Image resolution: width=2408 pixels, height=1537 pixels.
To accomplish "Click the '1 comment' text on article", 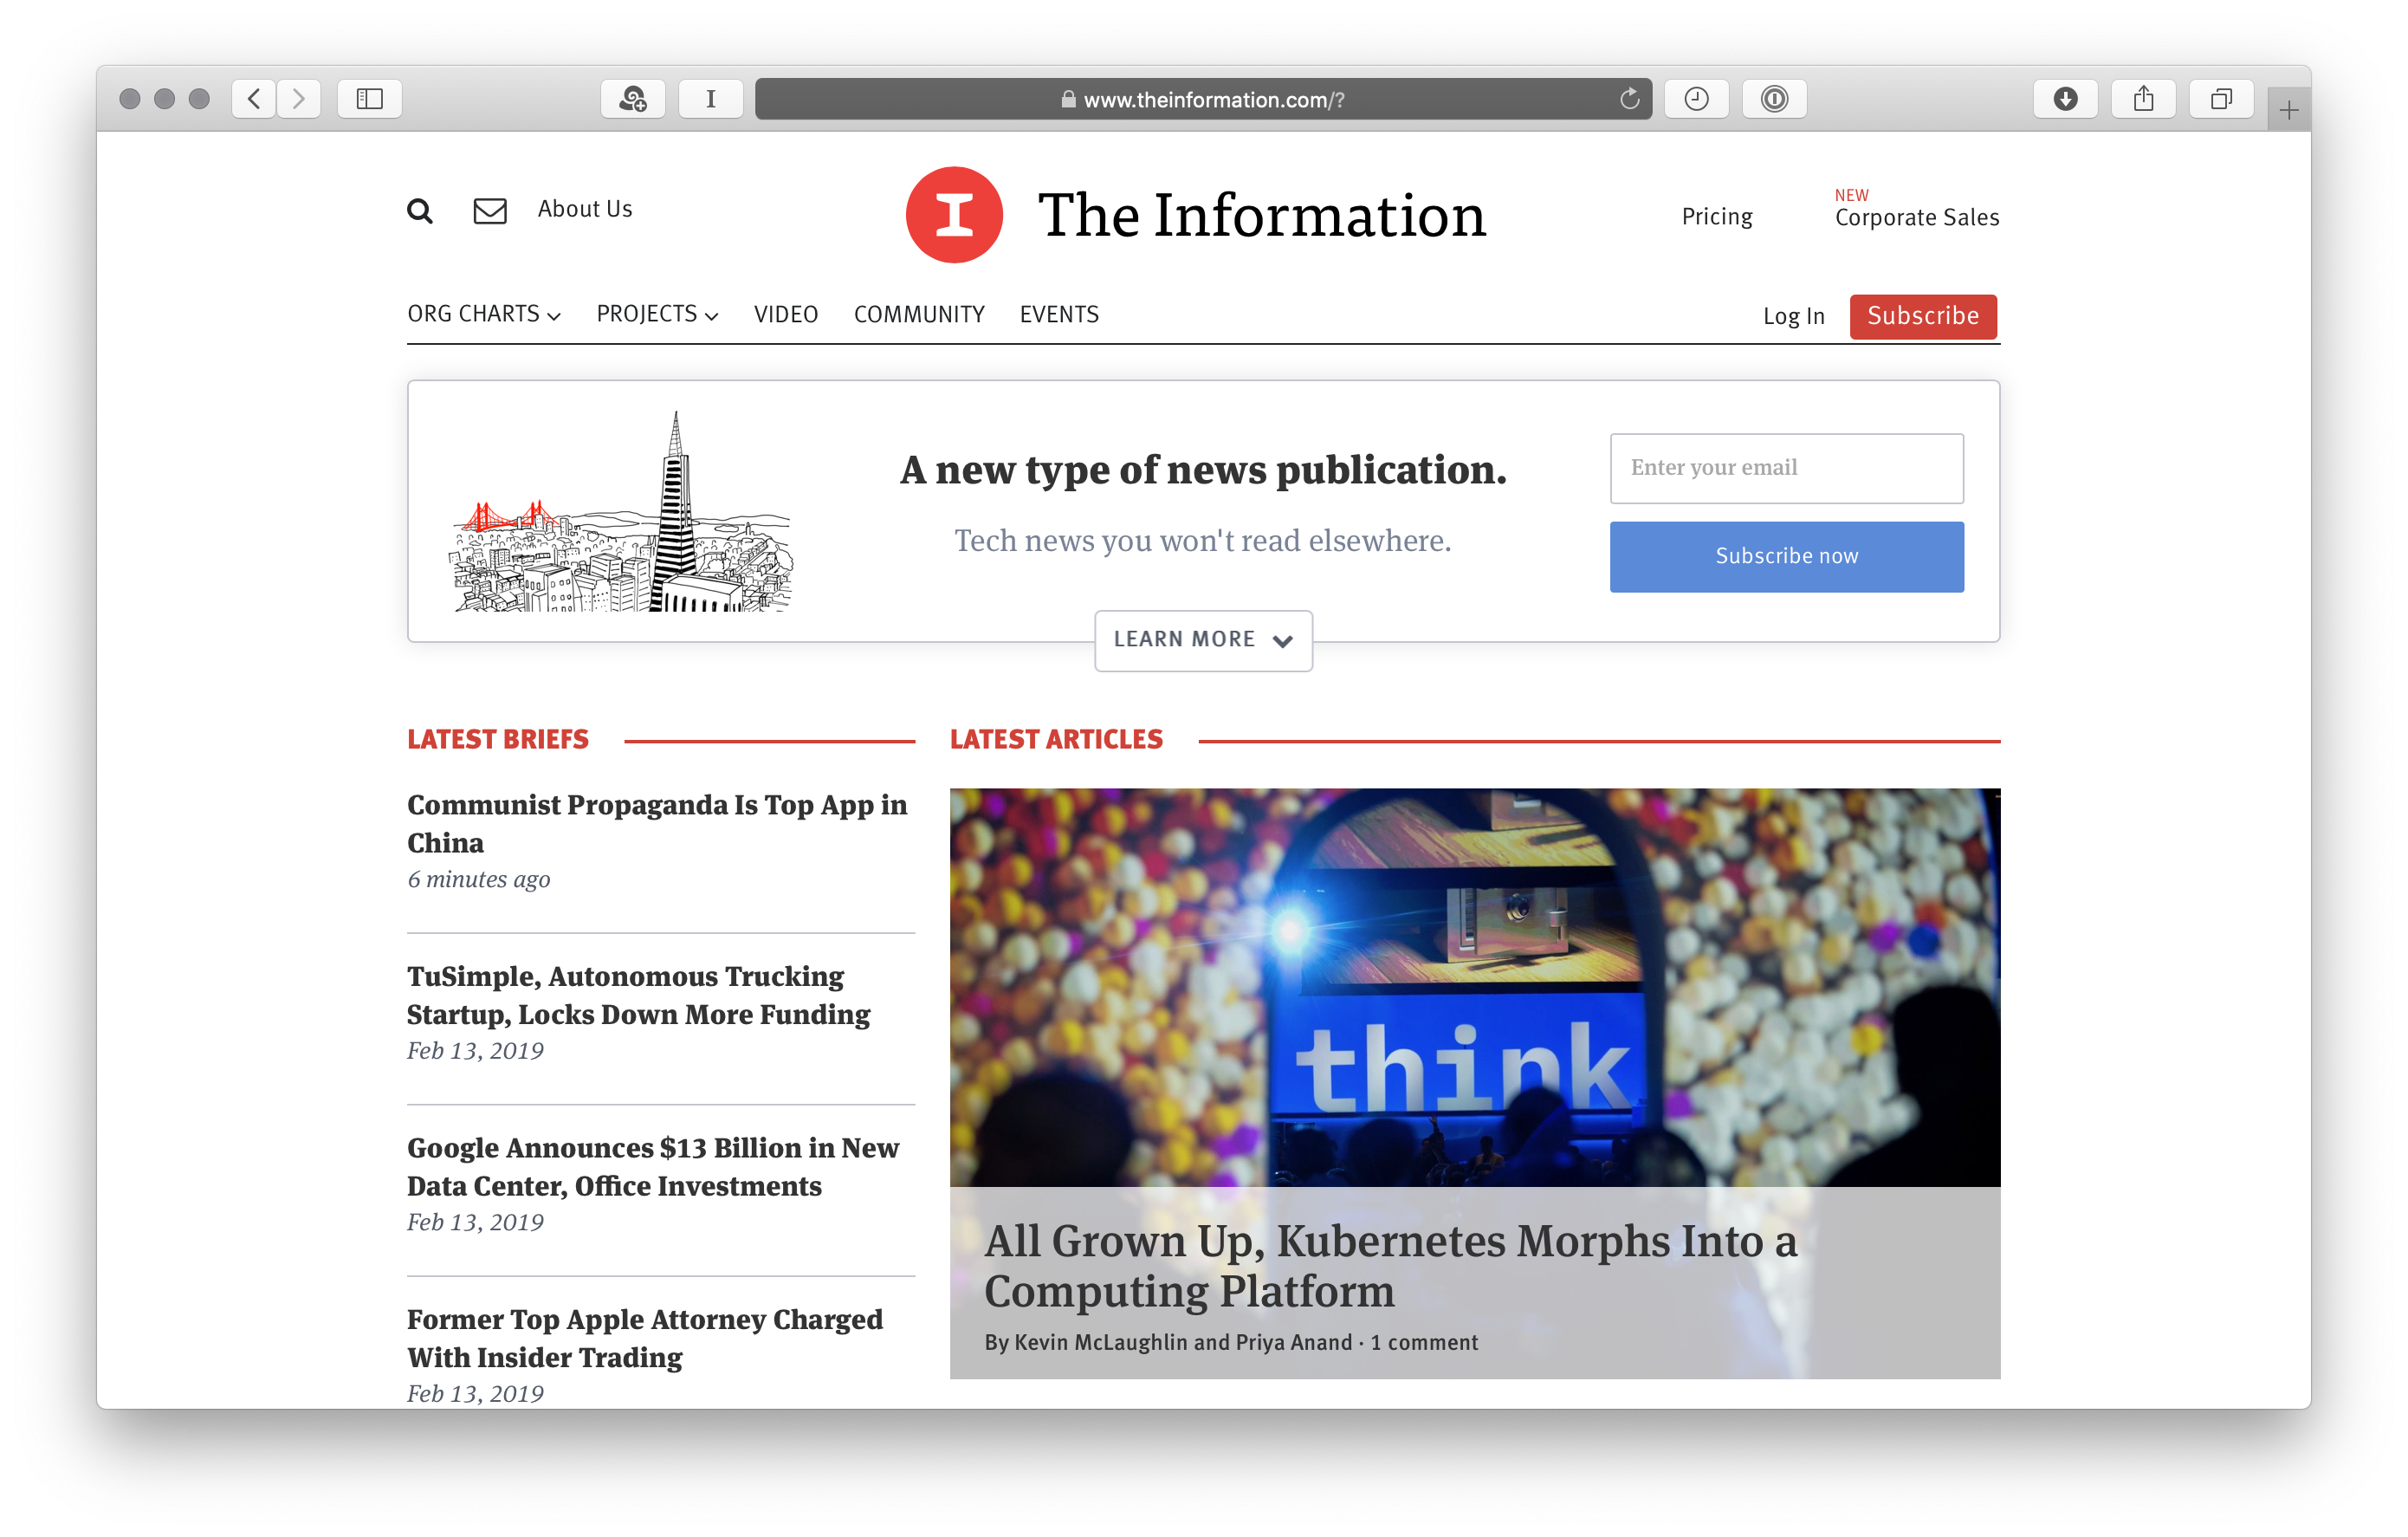I will pos(1423,1342).
